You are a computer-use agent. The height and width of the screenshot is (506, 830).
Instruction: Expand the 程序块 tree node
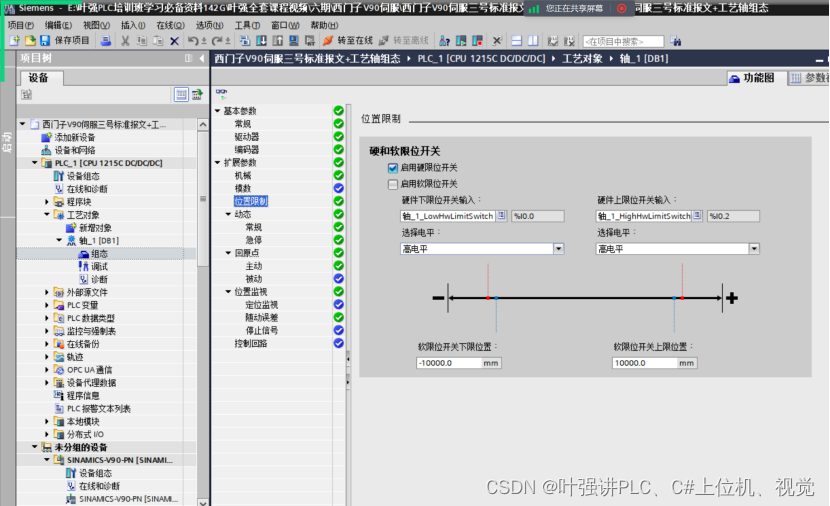pyautogui.click(x=47, y=202)
